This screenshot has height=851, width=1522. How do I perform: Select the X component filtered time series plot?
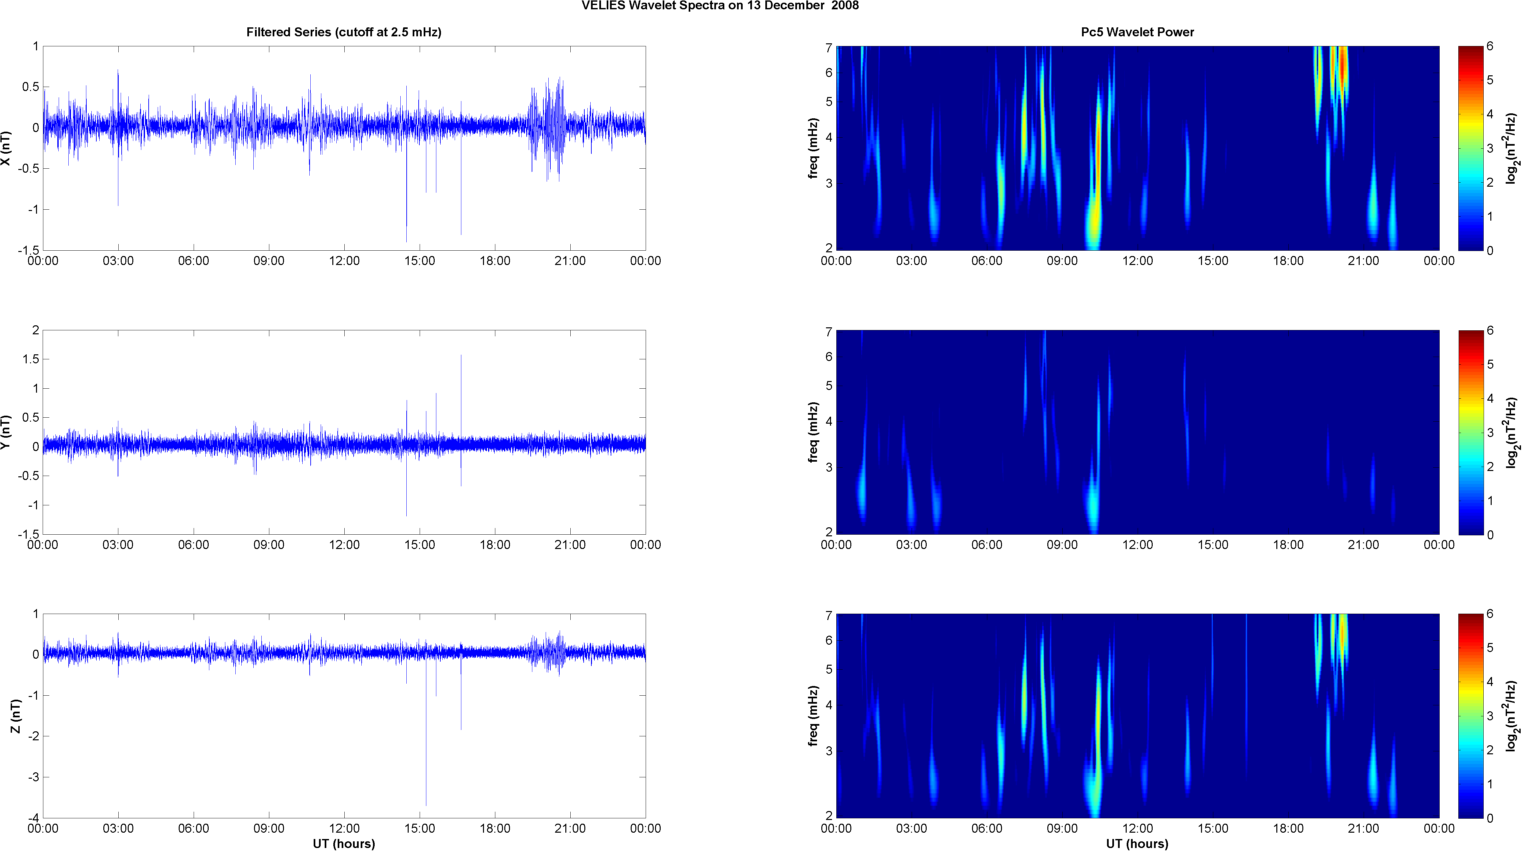344,148
